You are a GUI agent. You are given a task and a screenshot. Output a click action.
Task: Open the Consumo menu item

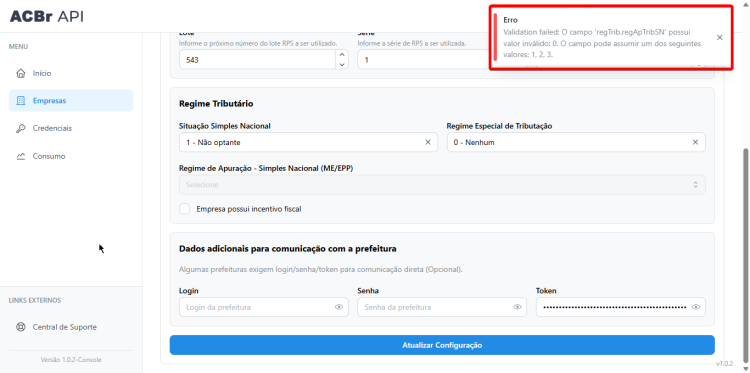pyautogui.click(x=71, y=156)
